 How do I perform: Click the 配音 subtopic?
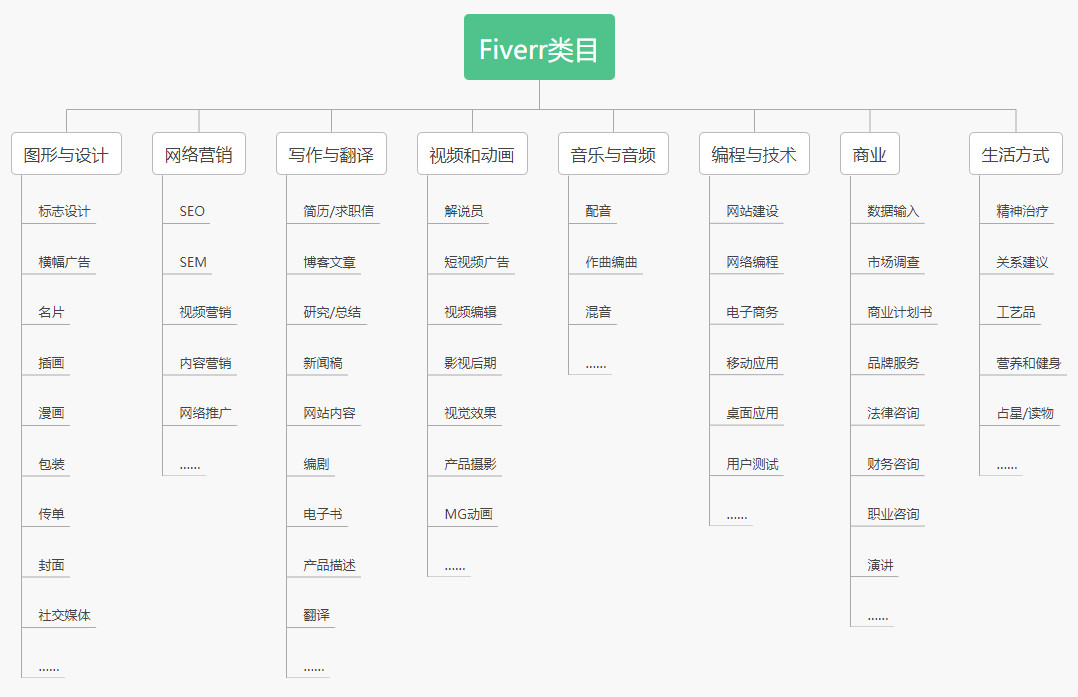[x=598, y=211]
